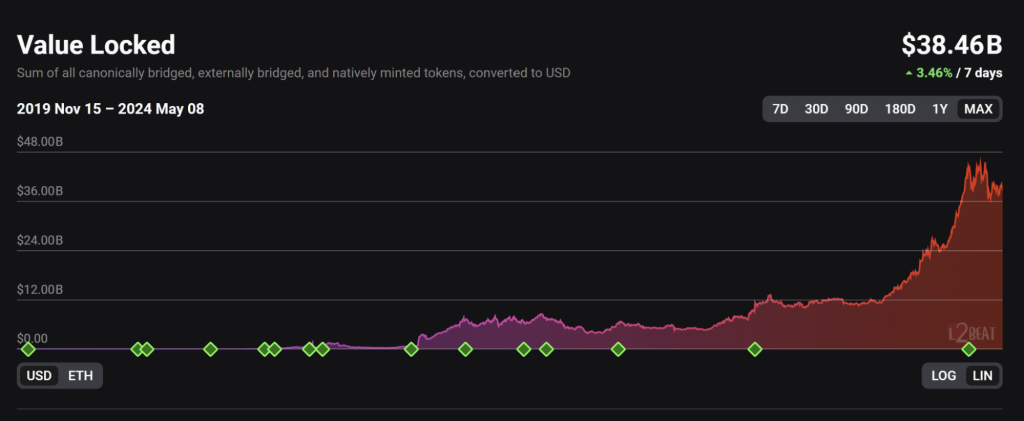Viewport: 1024px width, 421px height.
Task: Click the Value Locked heading
Action: pyautogui.click(x=96, y=45)
